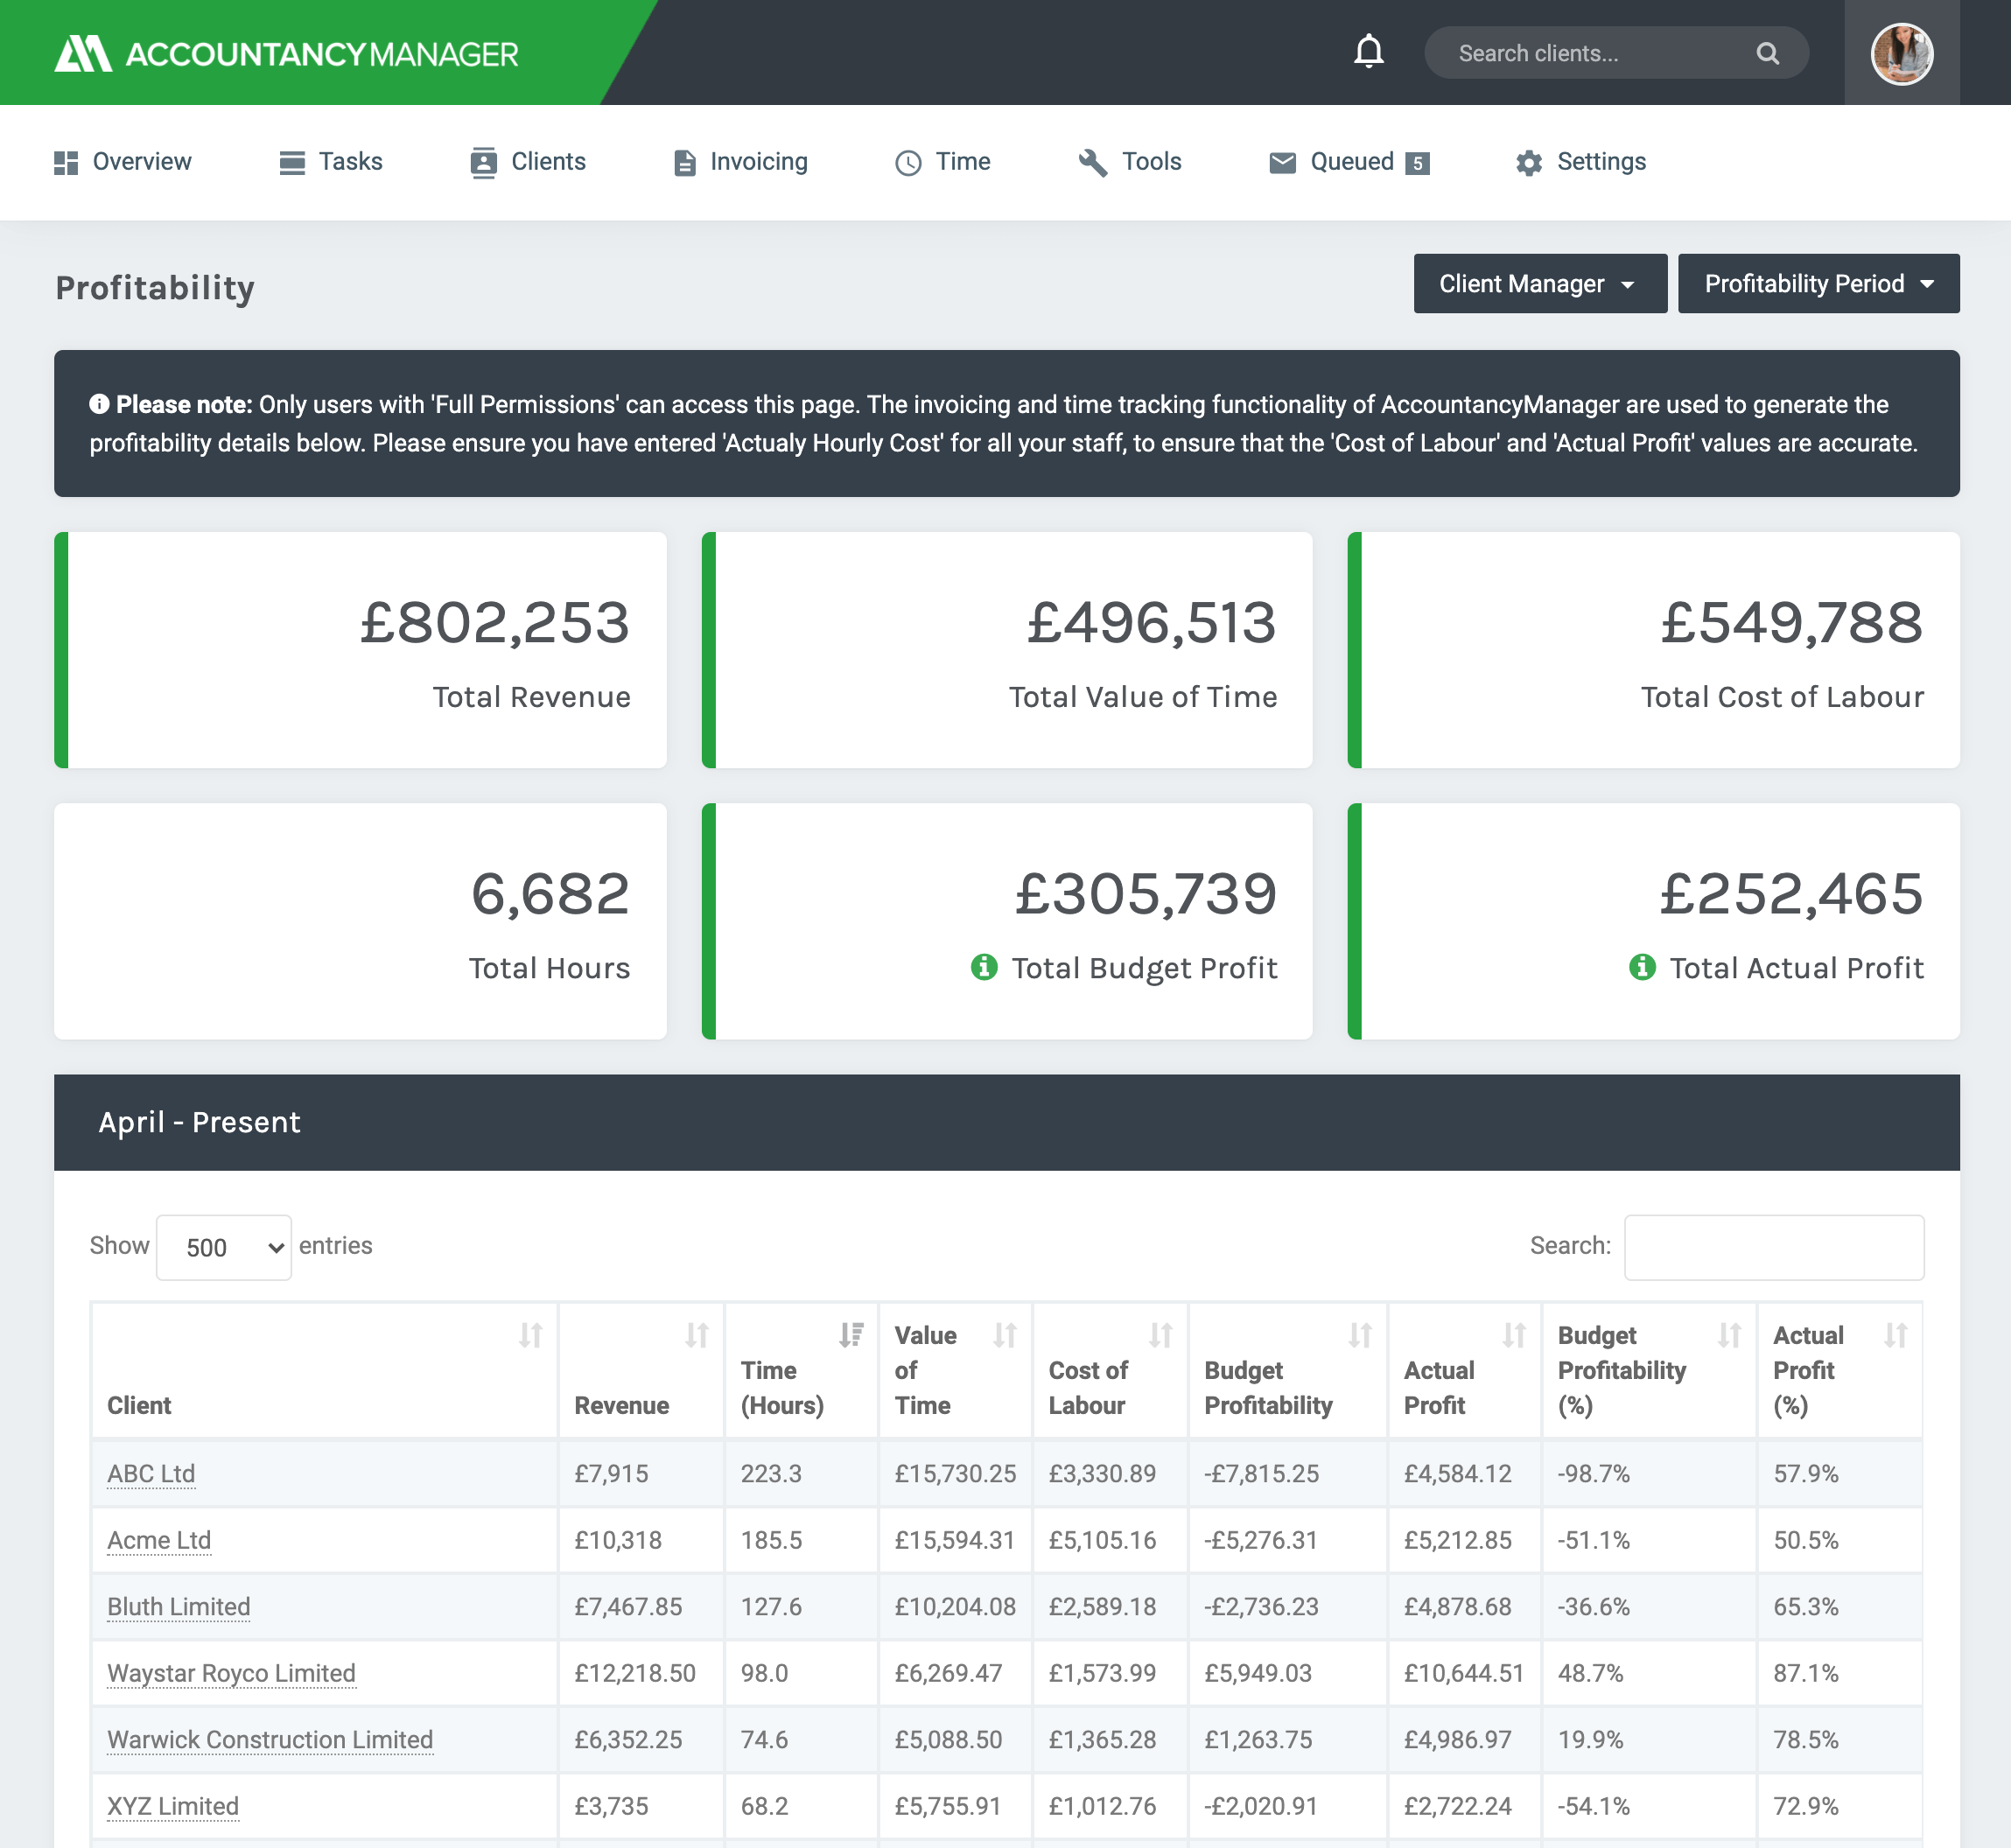Click the Settings gear icon
The image size is (2011, 1848).
[1529, 163]
